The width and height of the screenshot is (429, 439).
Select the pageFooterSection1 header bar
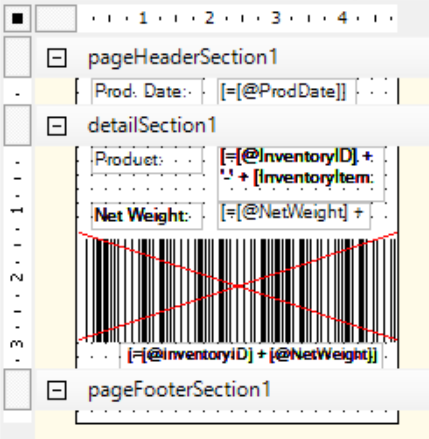click(232, 389)
